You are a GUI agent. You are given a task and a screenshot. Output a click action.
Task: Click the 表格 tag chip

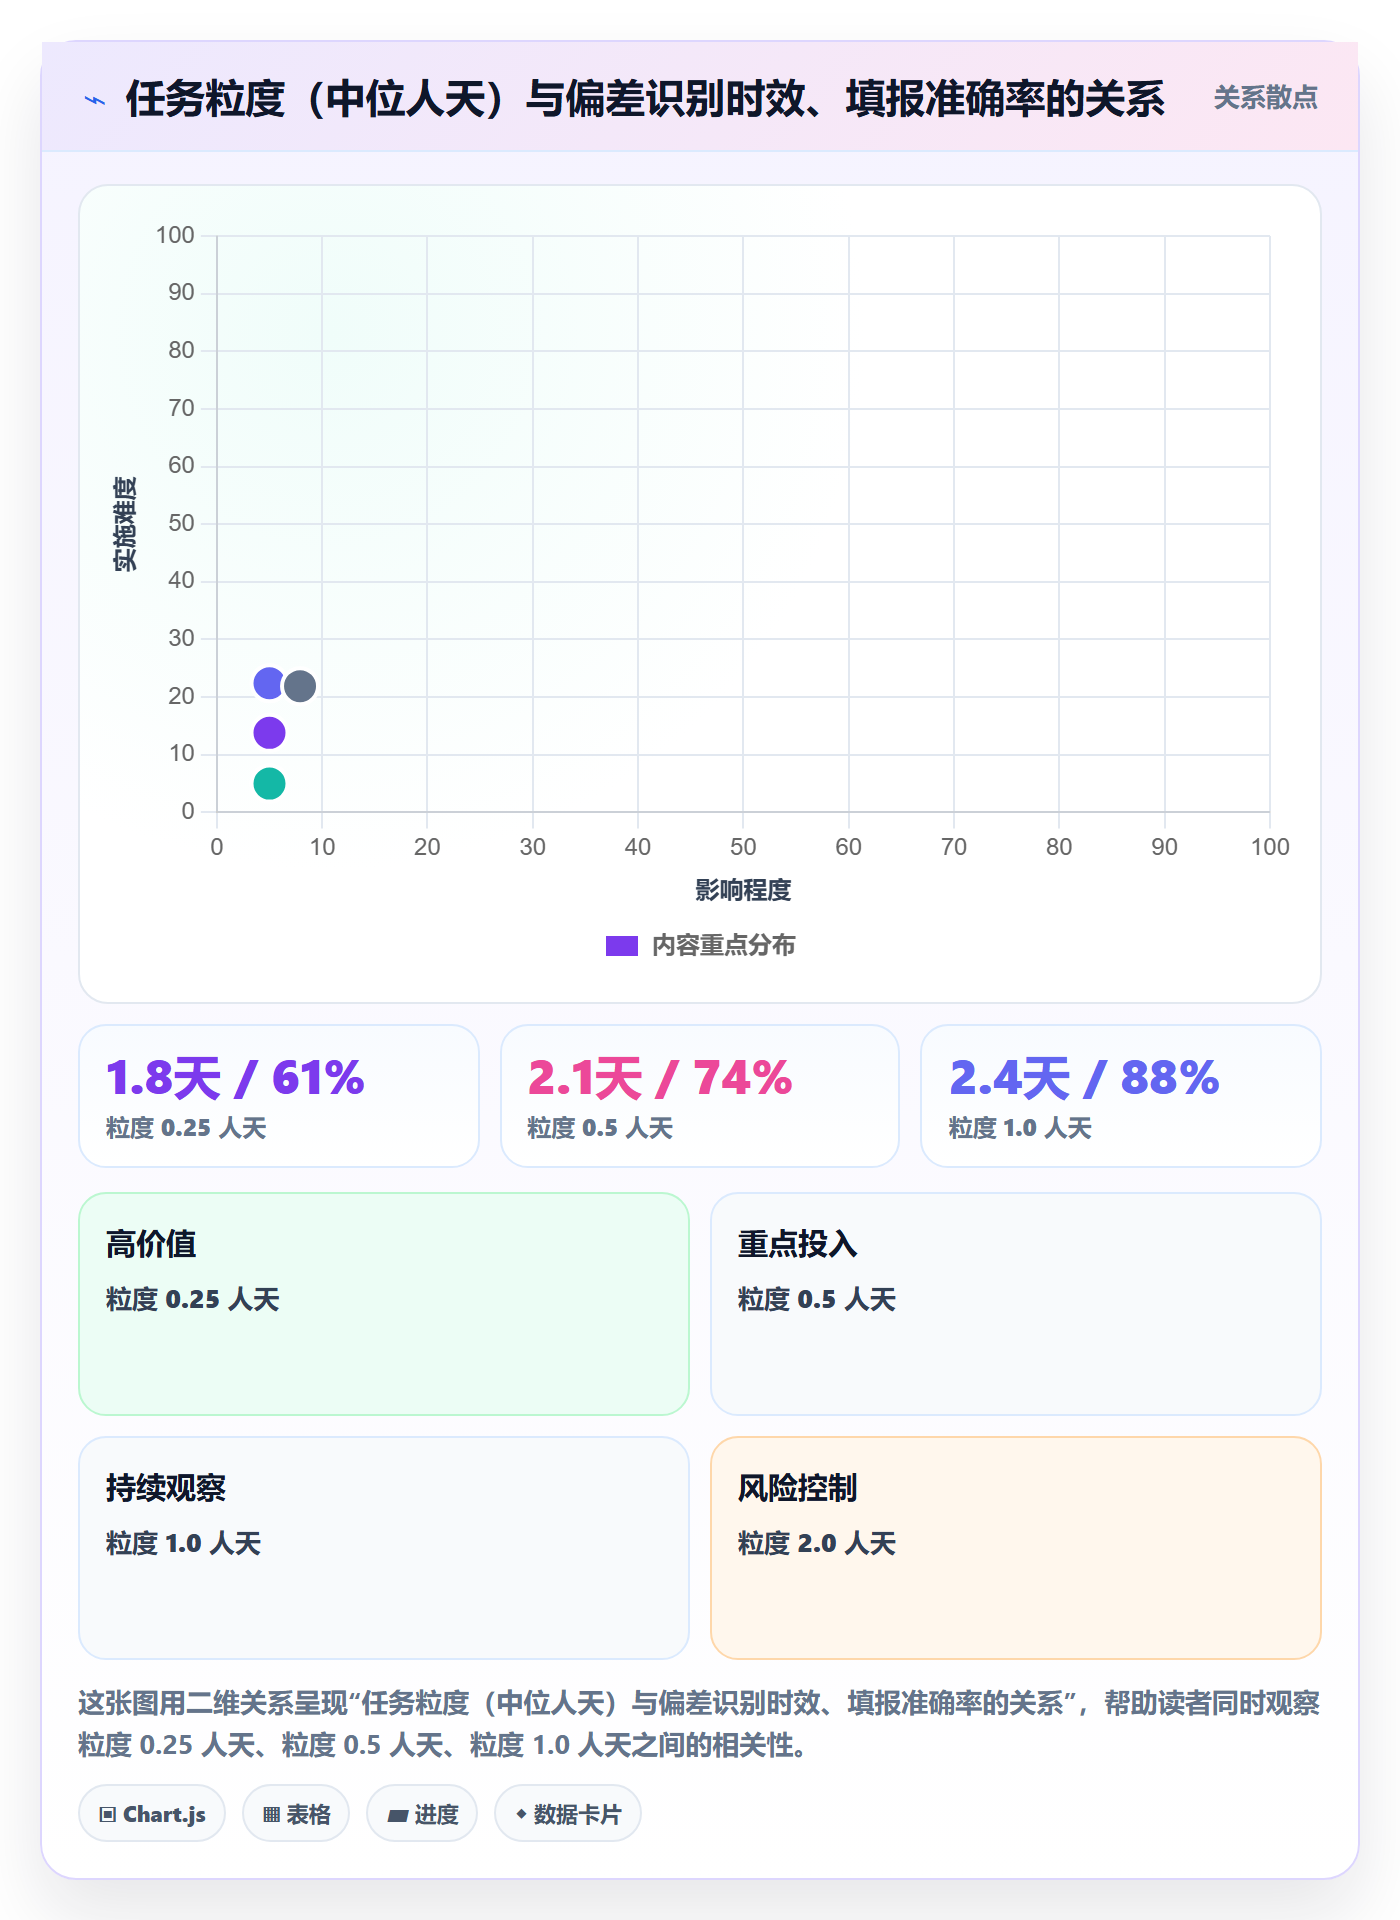[x=296, y=1813]
